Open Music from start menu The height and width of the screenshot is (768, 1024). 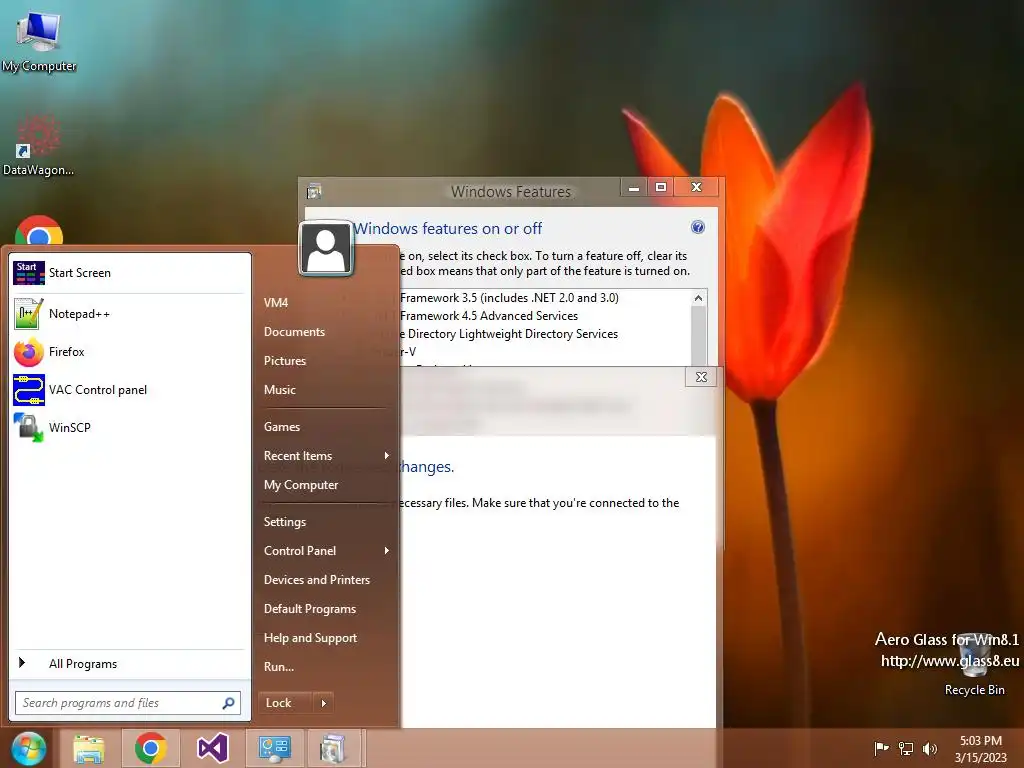[280, 390]
